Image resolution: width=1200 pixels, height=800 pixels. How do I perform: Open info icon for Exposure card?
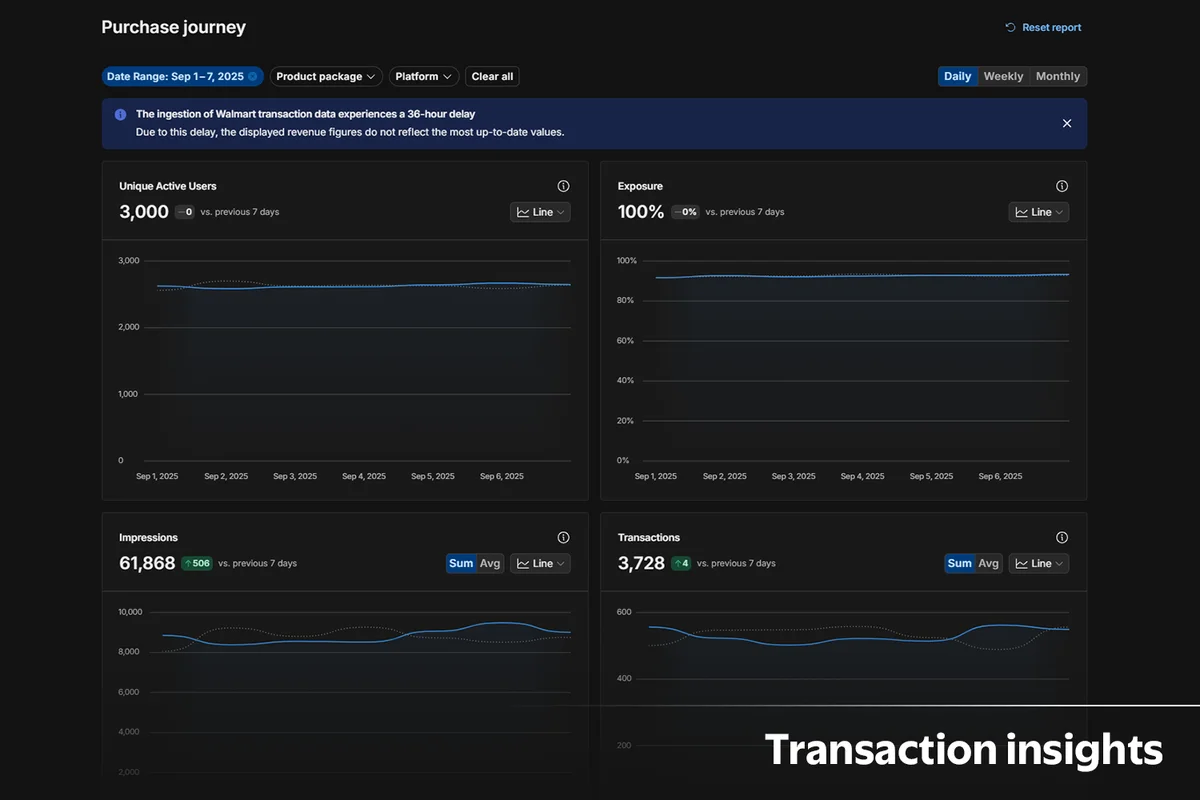1062,186
